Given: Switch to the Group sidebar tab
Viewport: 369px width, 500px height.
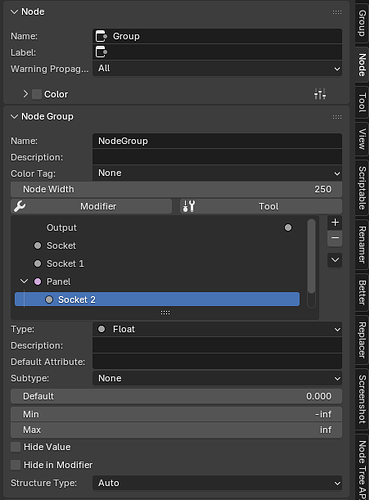Looking at the screenshot, I should [362, 23].
